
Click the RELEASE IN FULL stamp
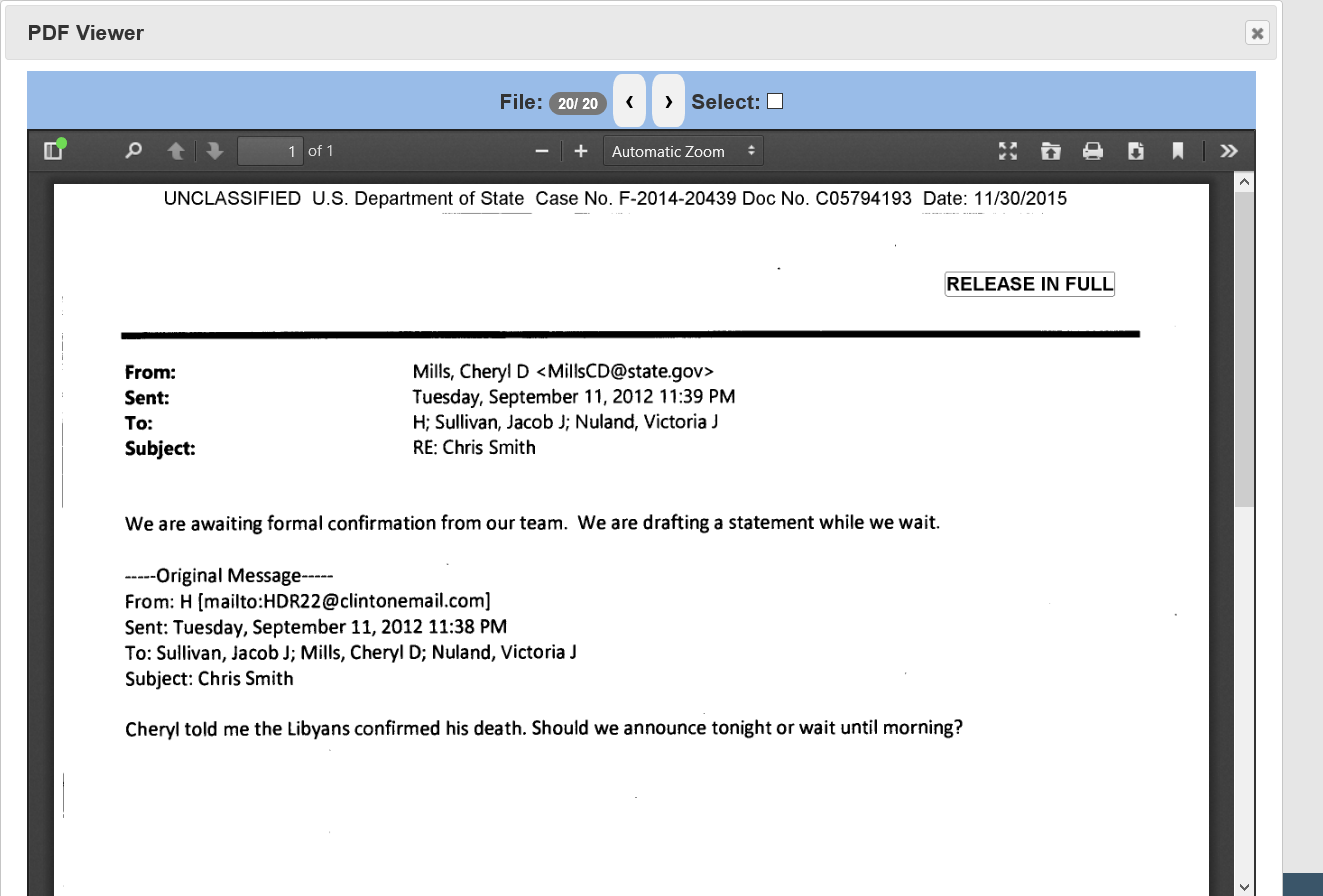pos(1030,284)
